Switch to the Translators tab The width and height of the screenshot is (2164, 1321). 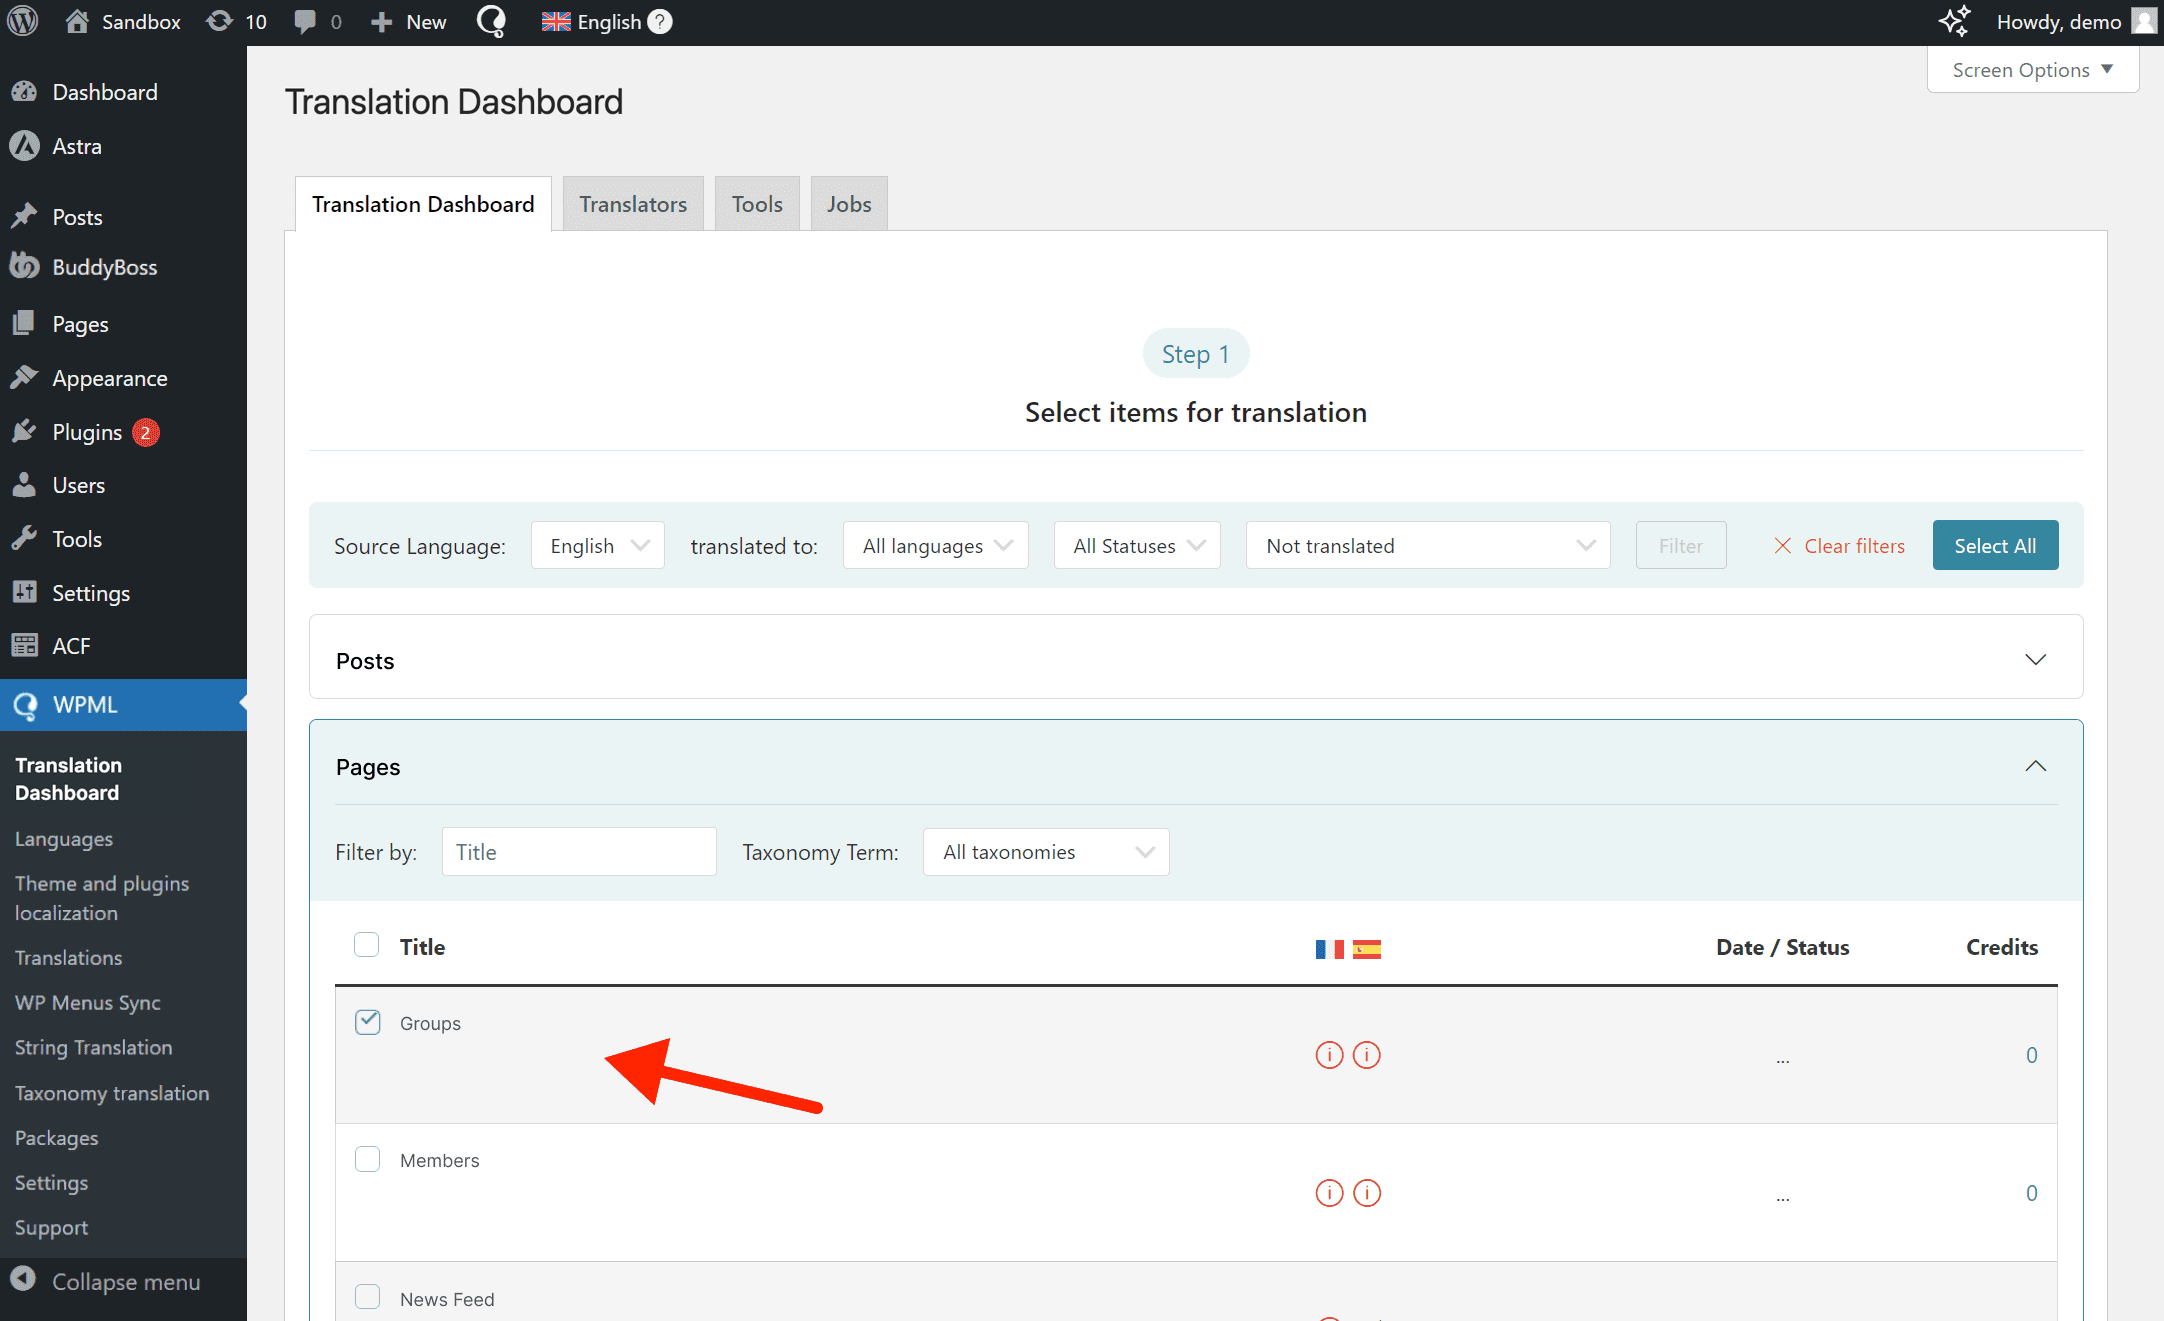(633, 204)
